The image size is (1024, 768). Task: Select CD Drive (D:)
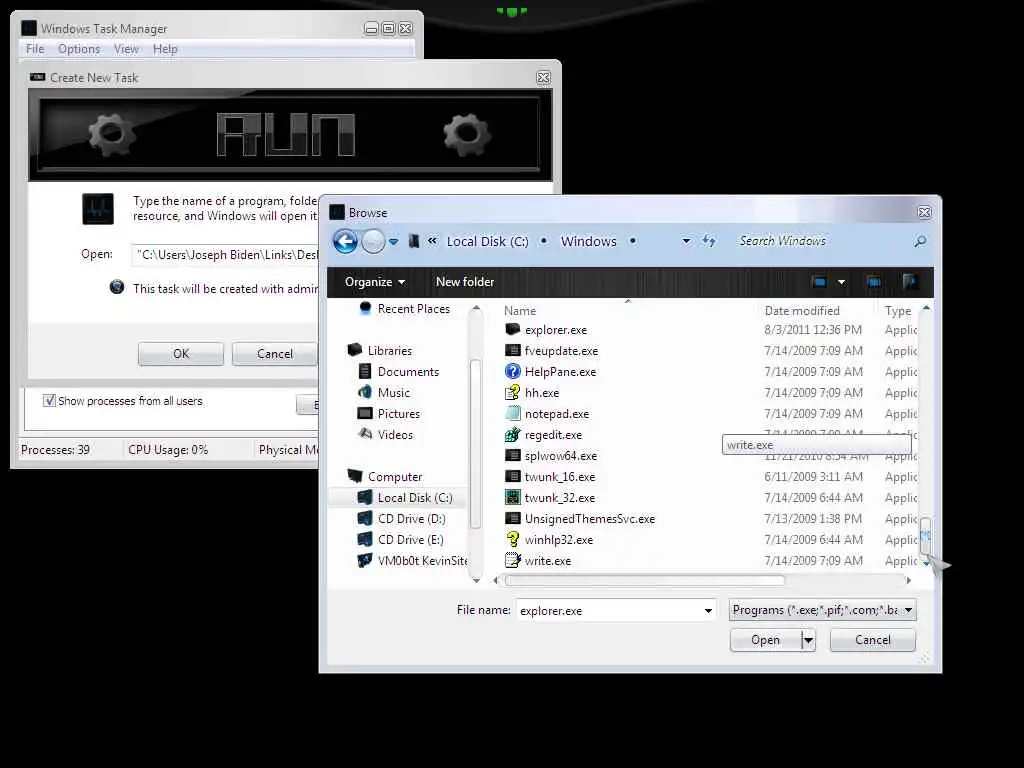(411, 519)
